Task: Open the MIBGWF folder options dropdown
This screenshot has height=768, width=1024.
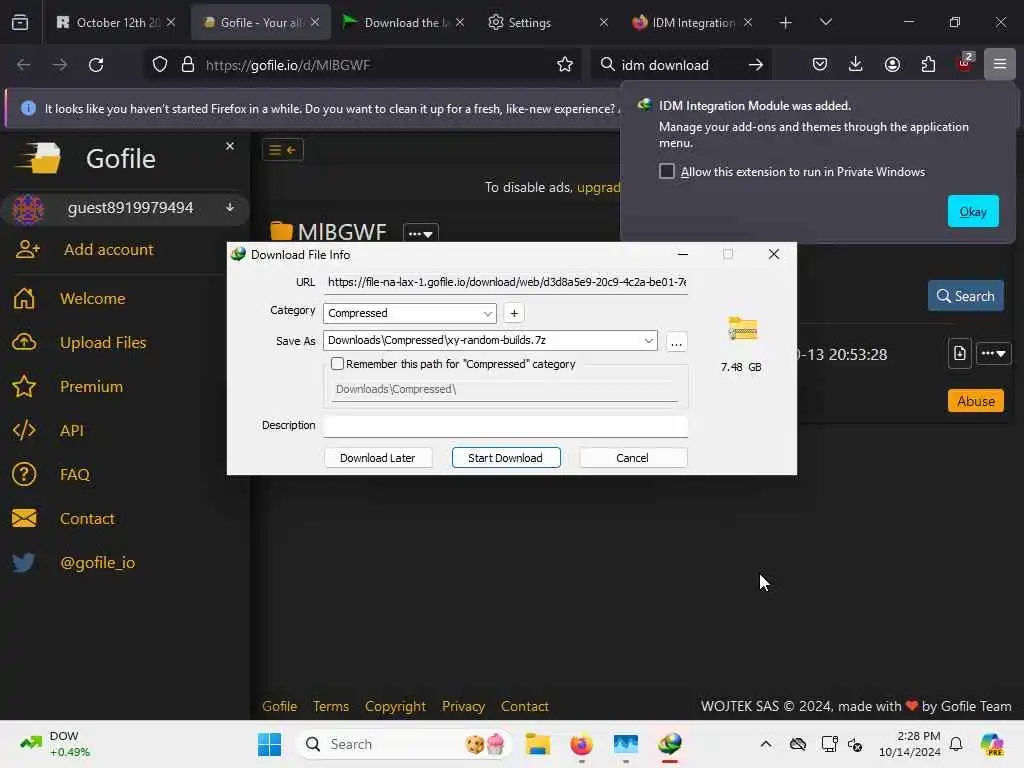Action: click(x=421, y=233)
